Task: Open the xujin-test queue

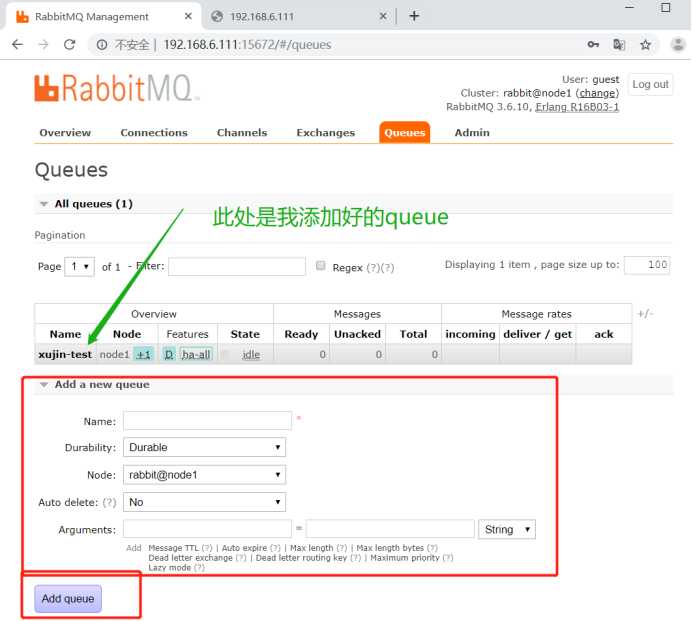Action: click(x=65, y=354)
